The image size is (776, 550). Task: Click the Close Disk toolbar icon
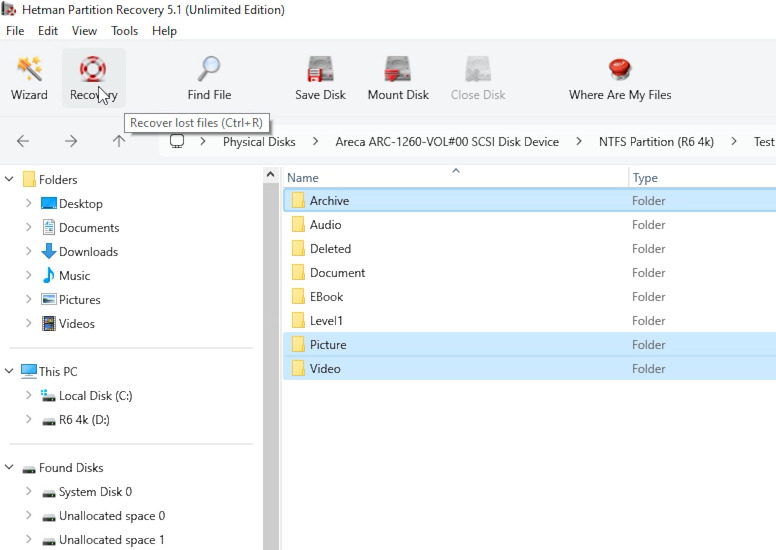478,69
